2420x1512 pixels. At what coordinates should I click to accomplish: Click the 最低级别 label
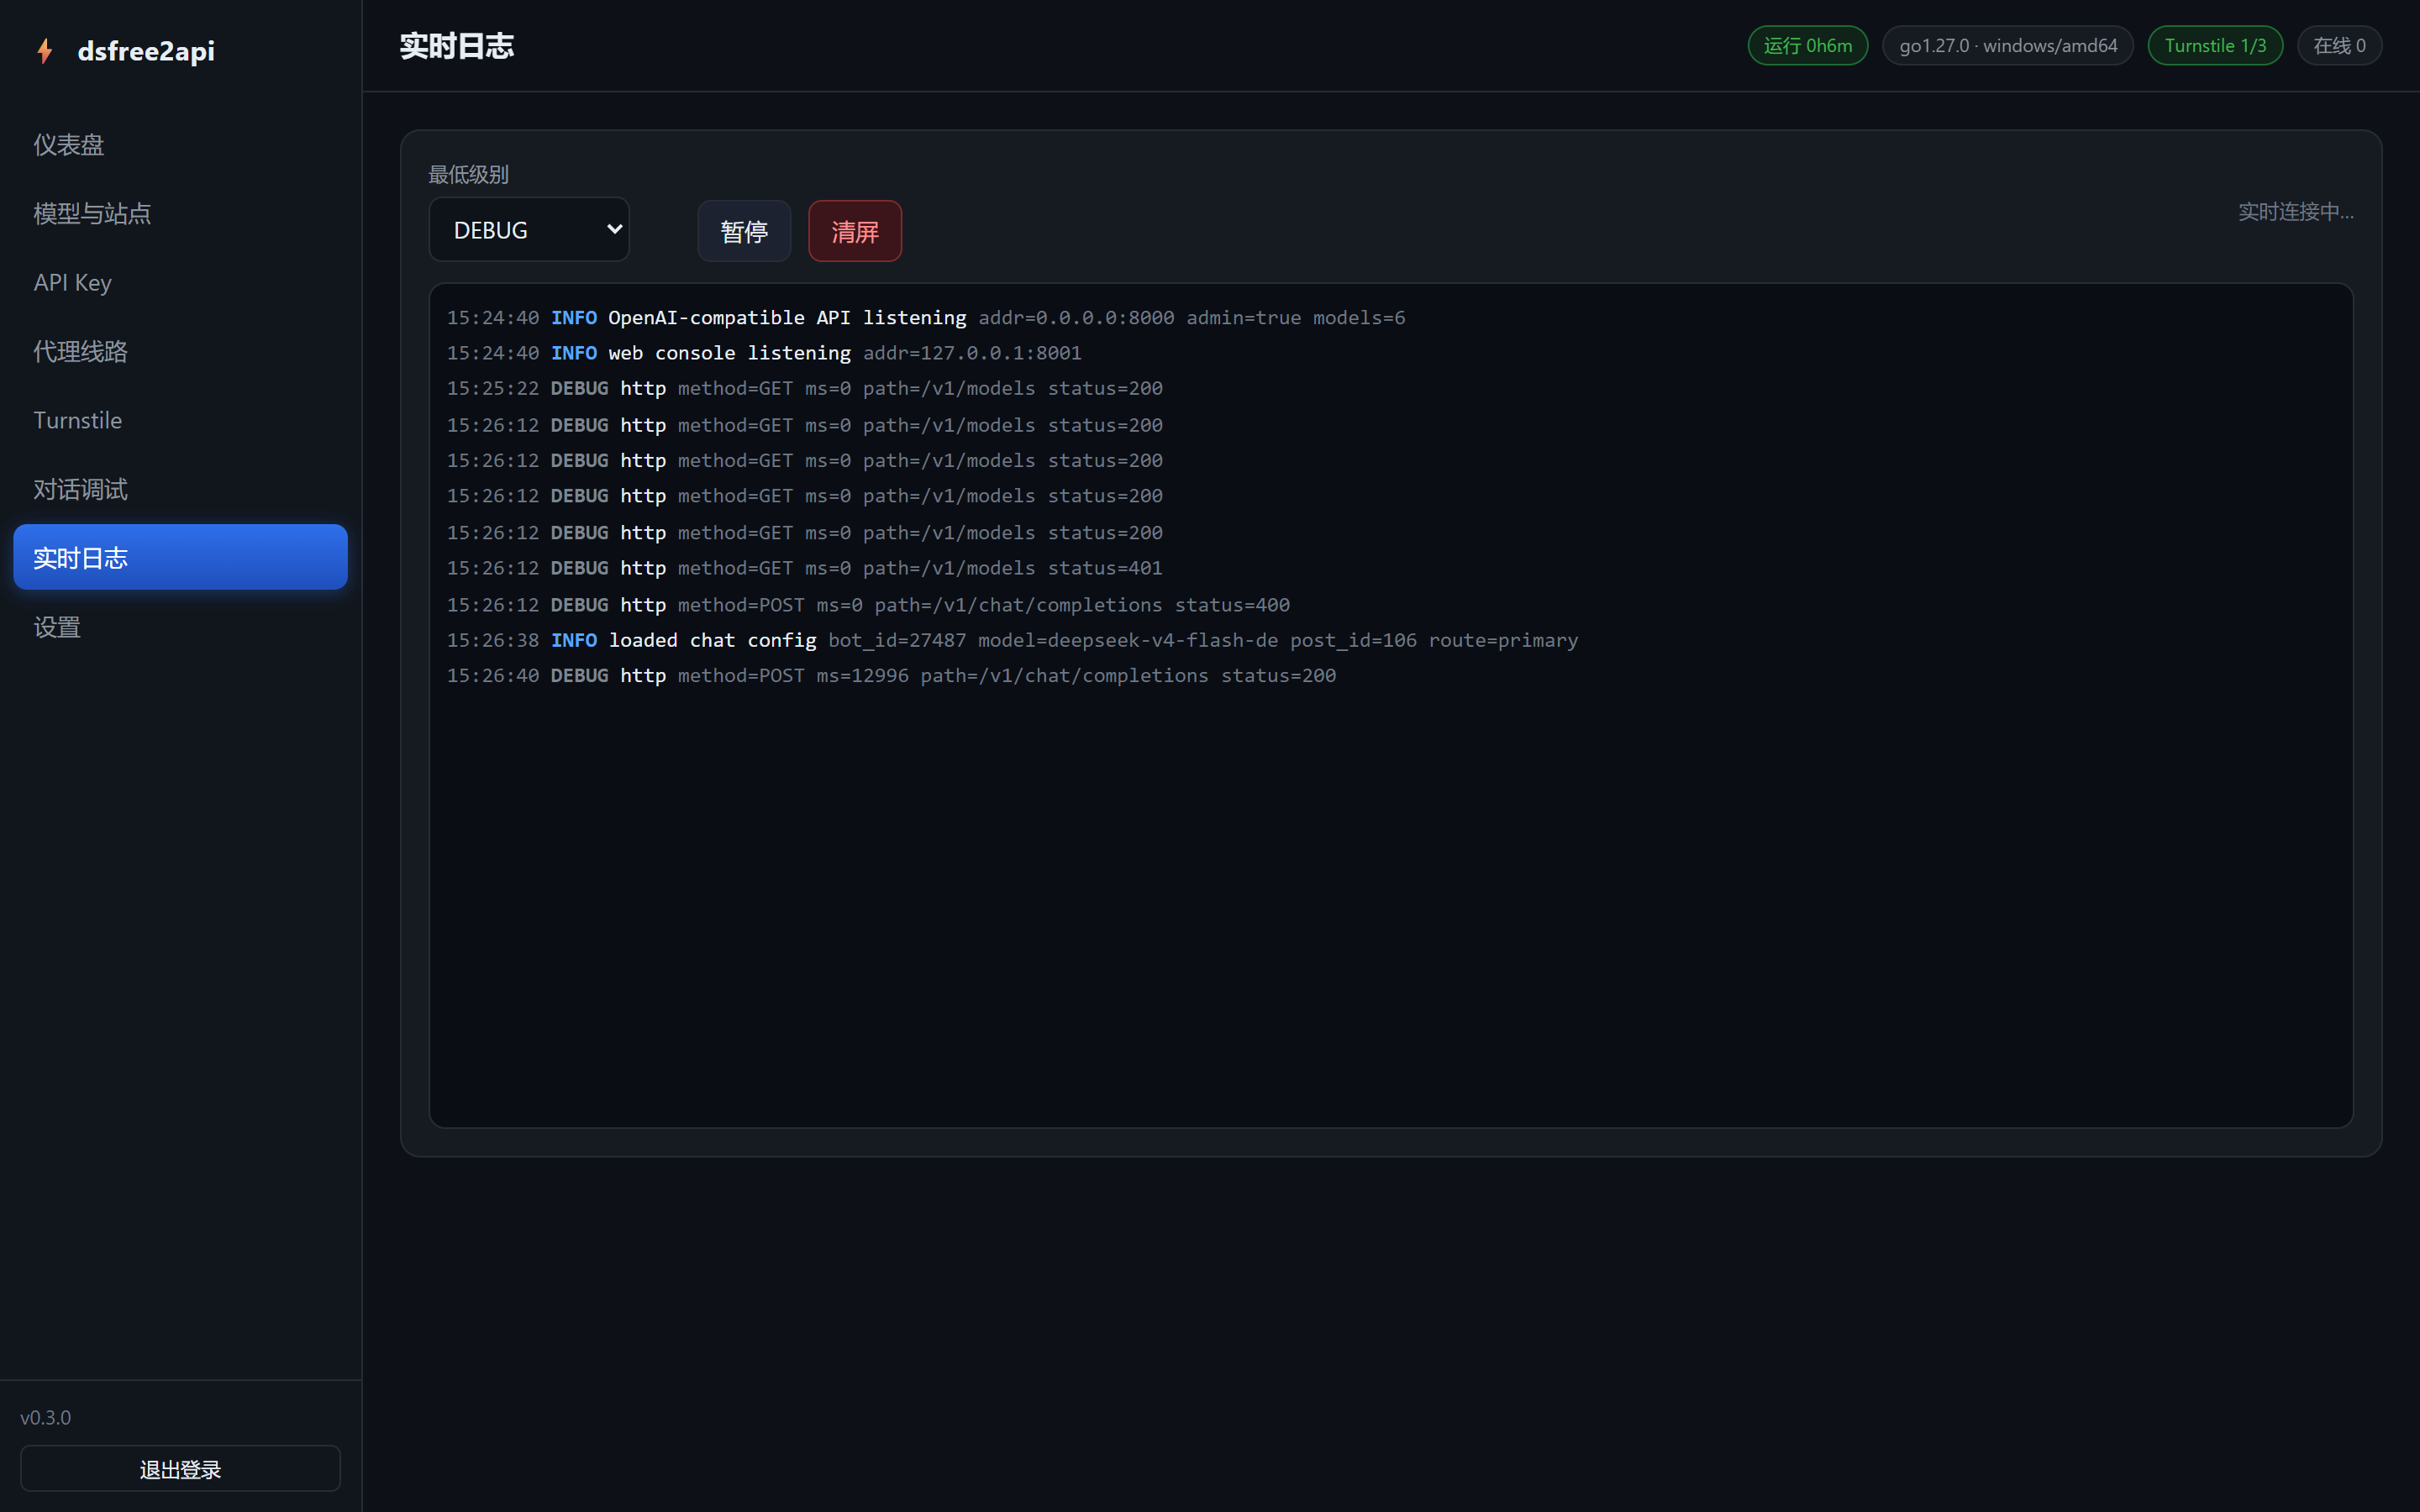click(469, 174)
